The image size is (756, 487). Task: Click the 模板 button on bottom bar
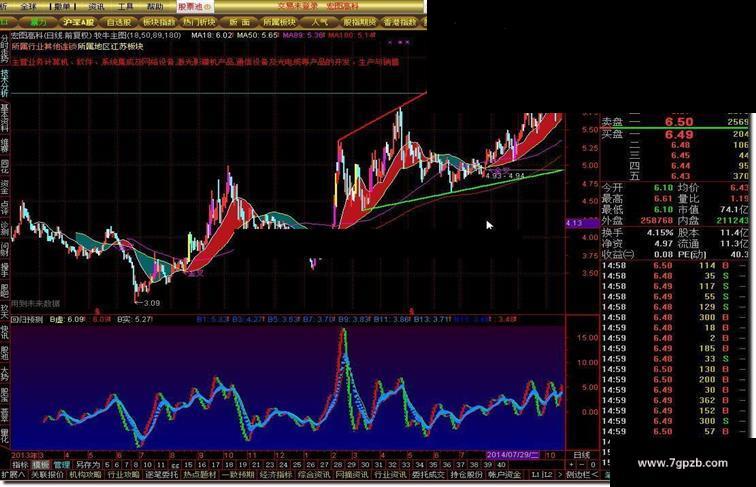click(x=41, y=465)
